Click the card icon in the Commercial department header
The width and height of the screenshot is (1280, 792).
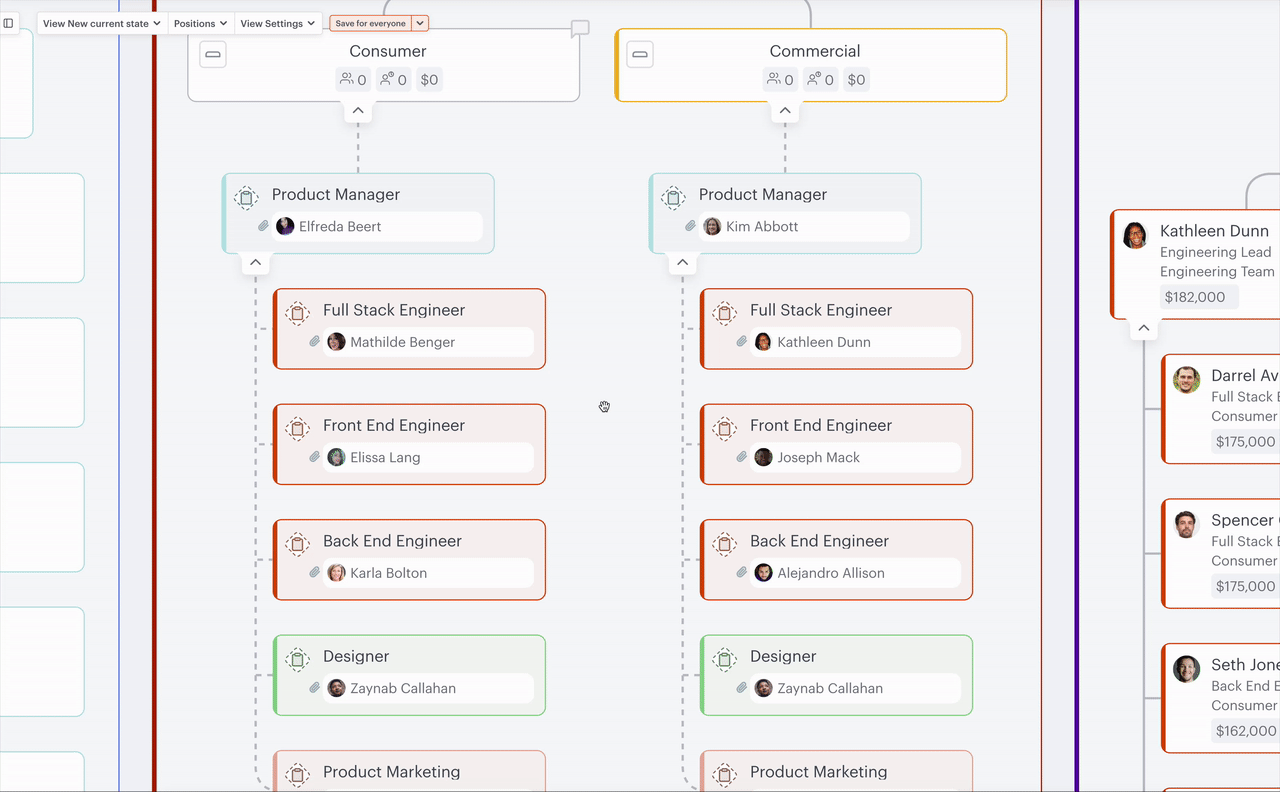(x=640, y=55)
